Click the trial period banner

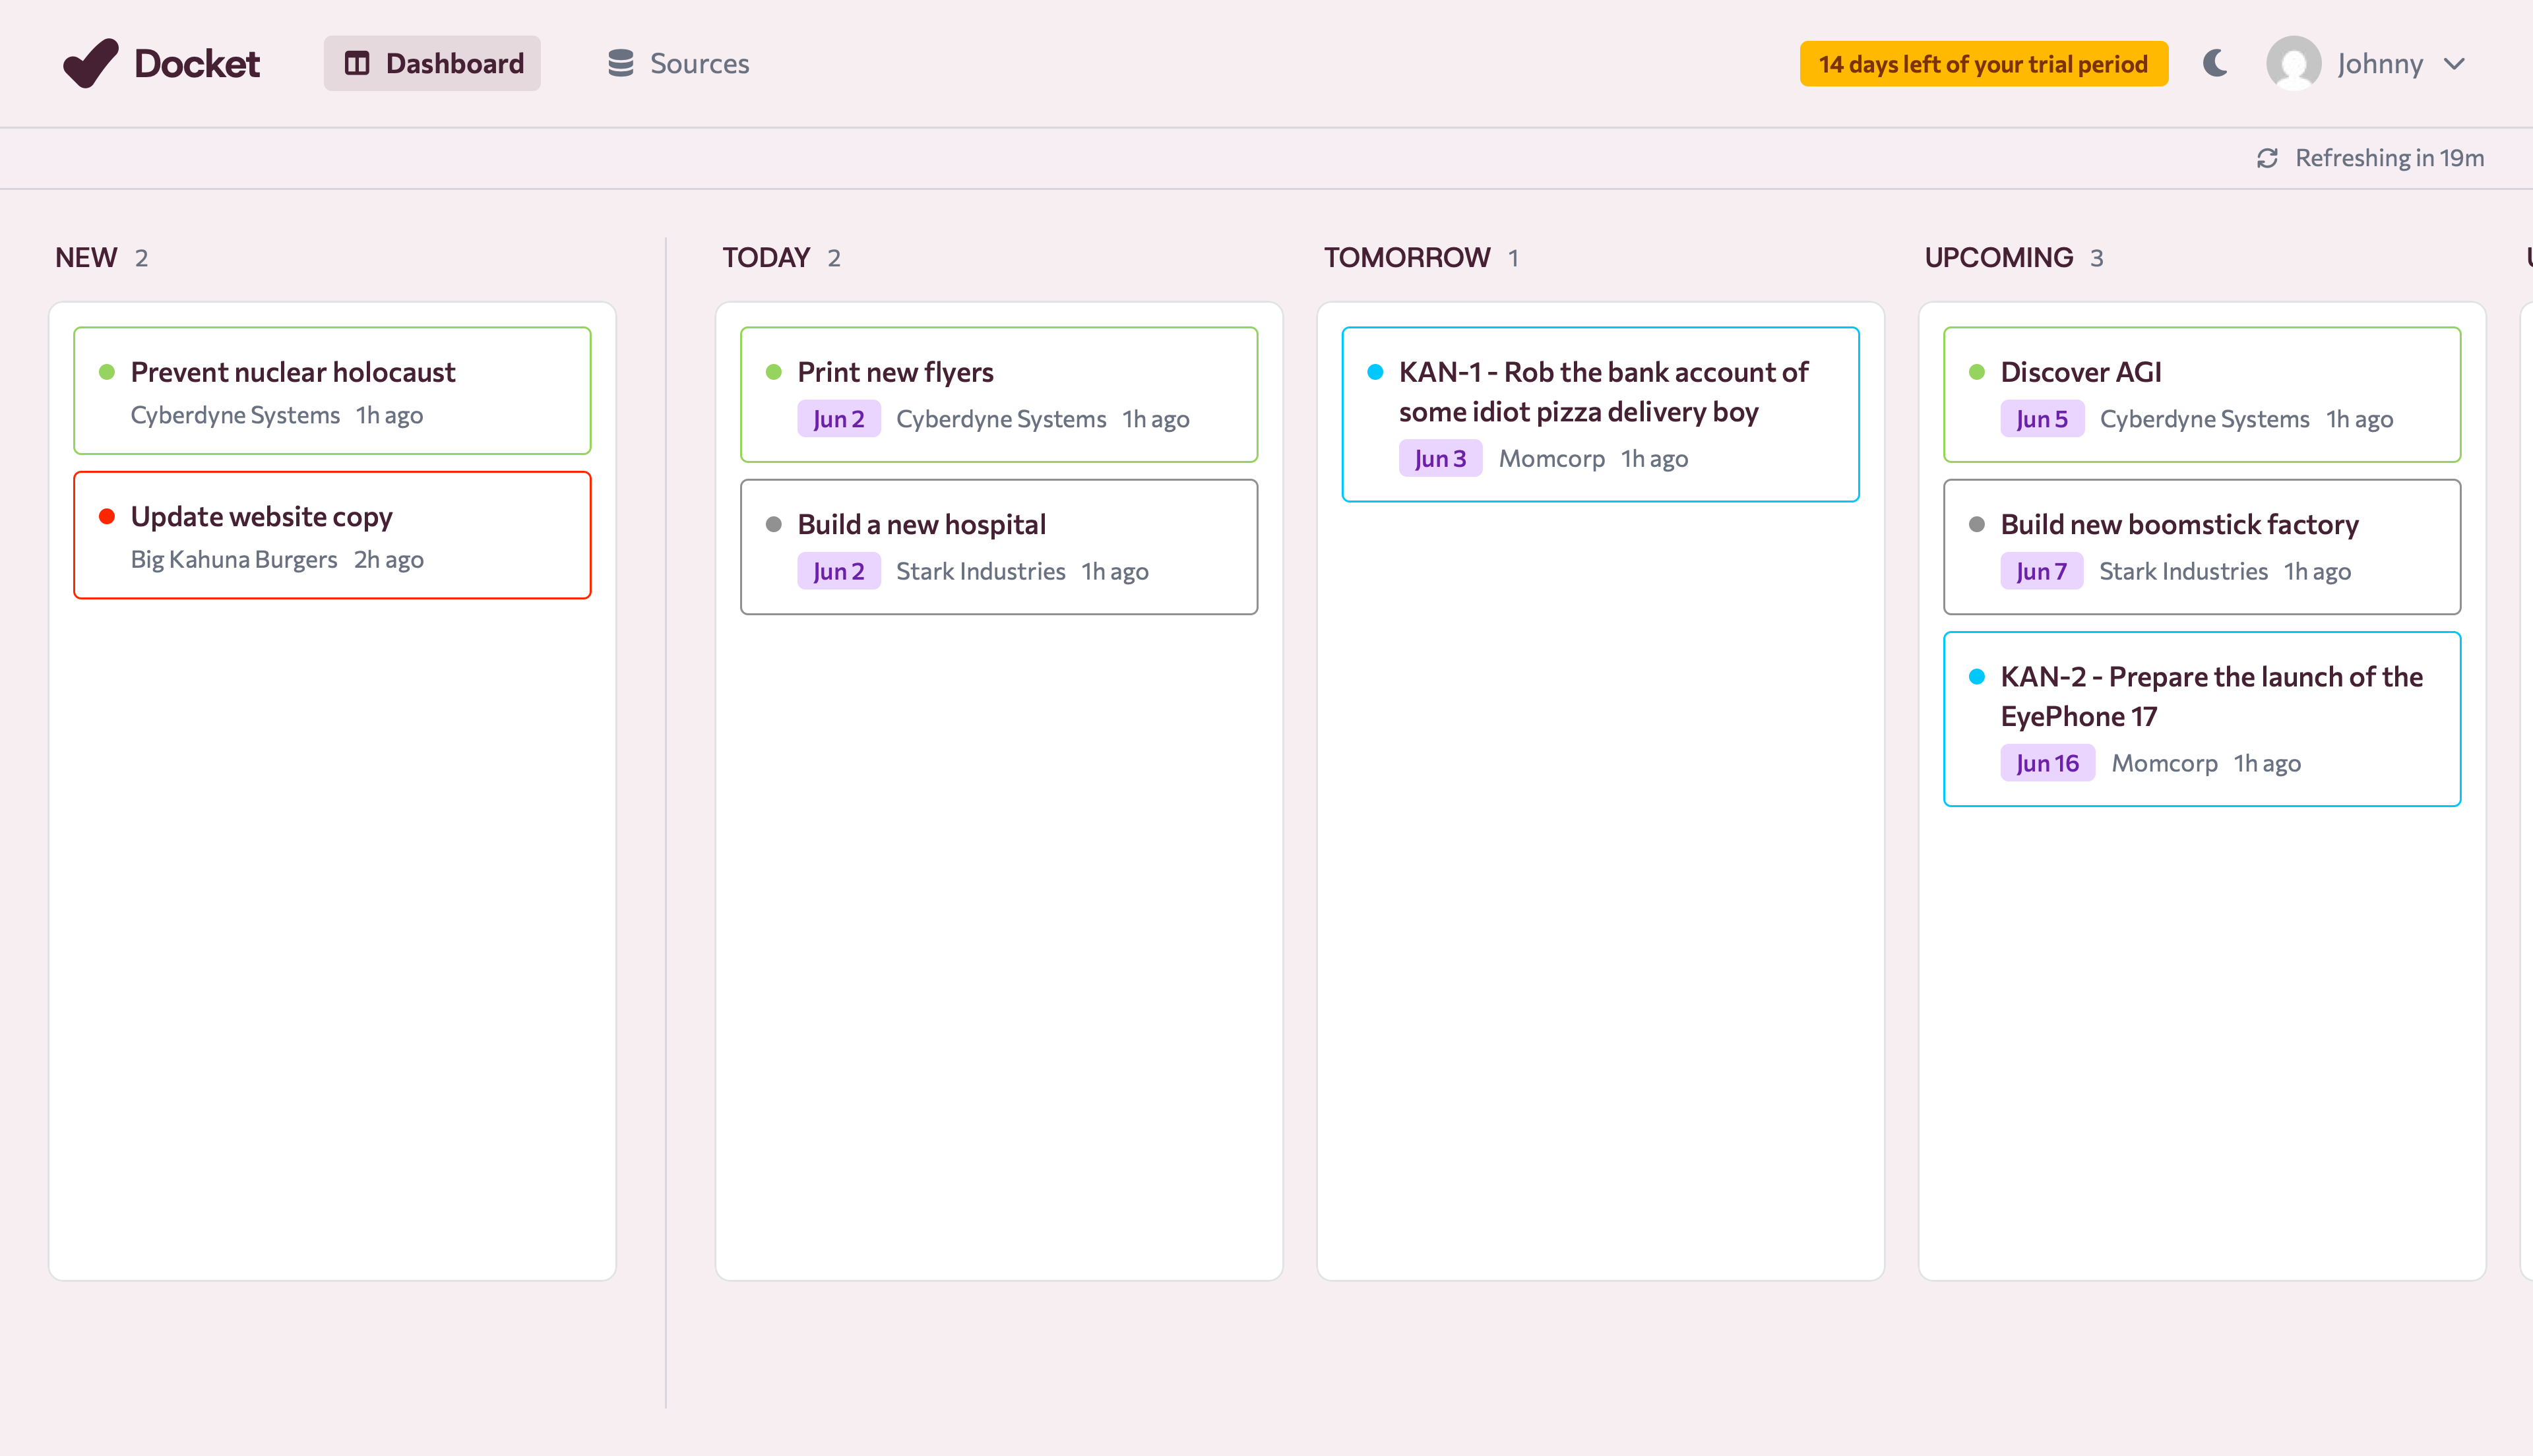click(x=1983, y=64)
